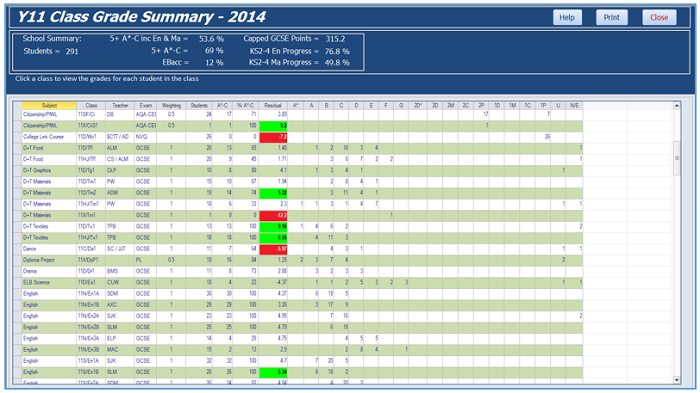Click green residual 5.34 cell
700x393 pixels.
pos(273,372)
